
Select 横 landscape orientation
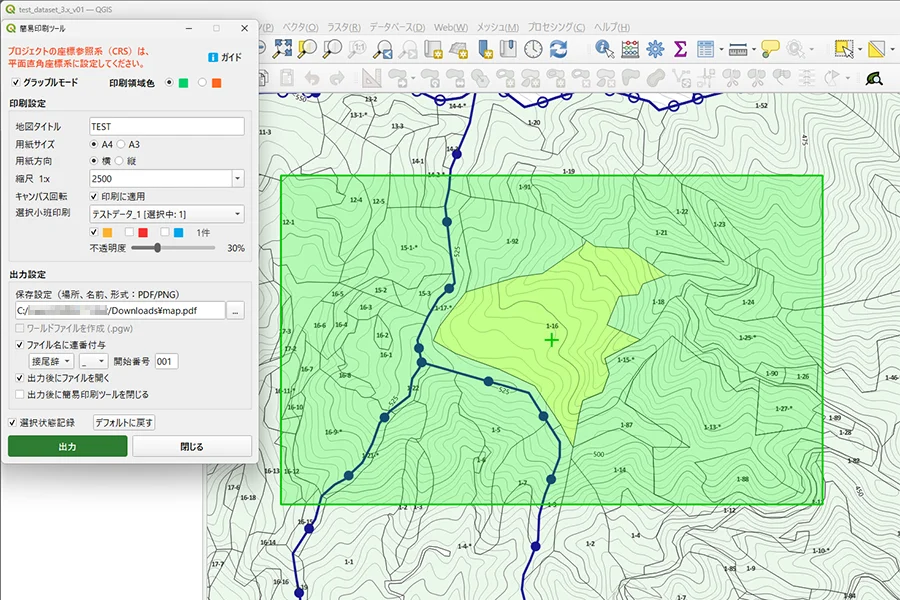pos(94,161)
